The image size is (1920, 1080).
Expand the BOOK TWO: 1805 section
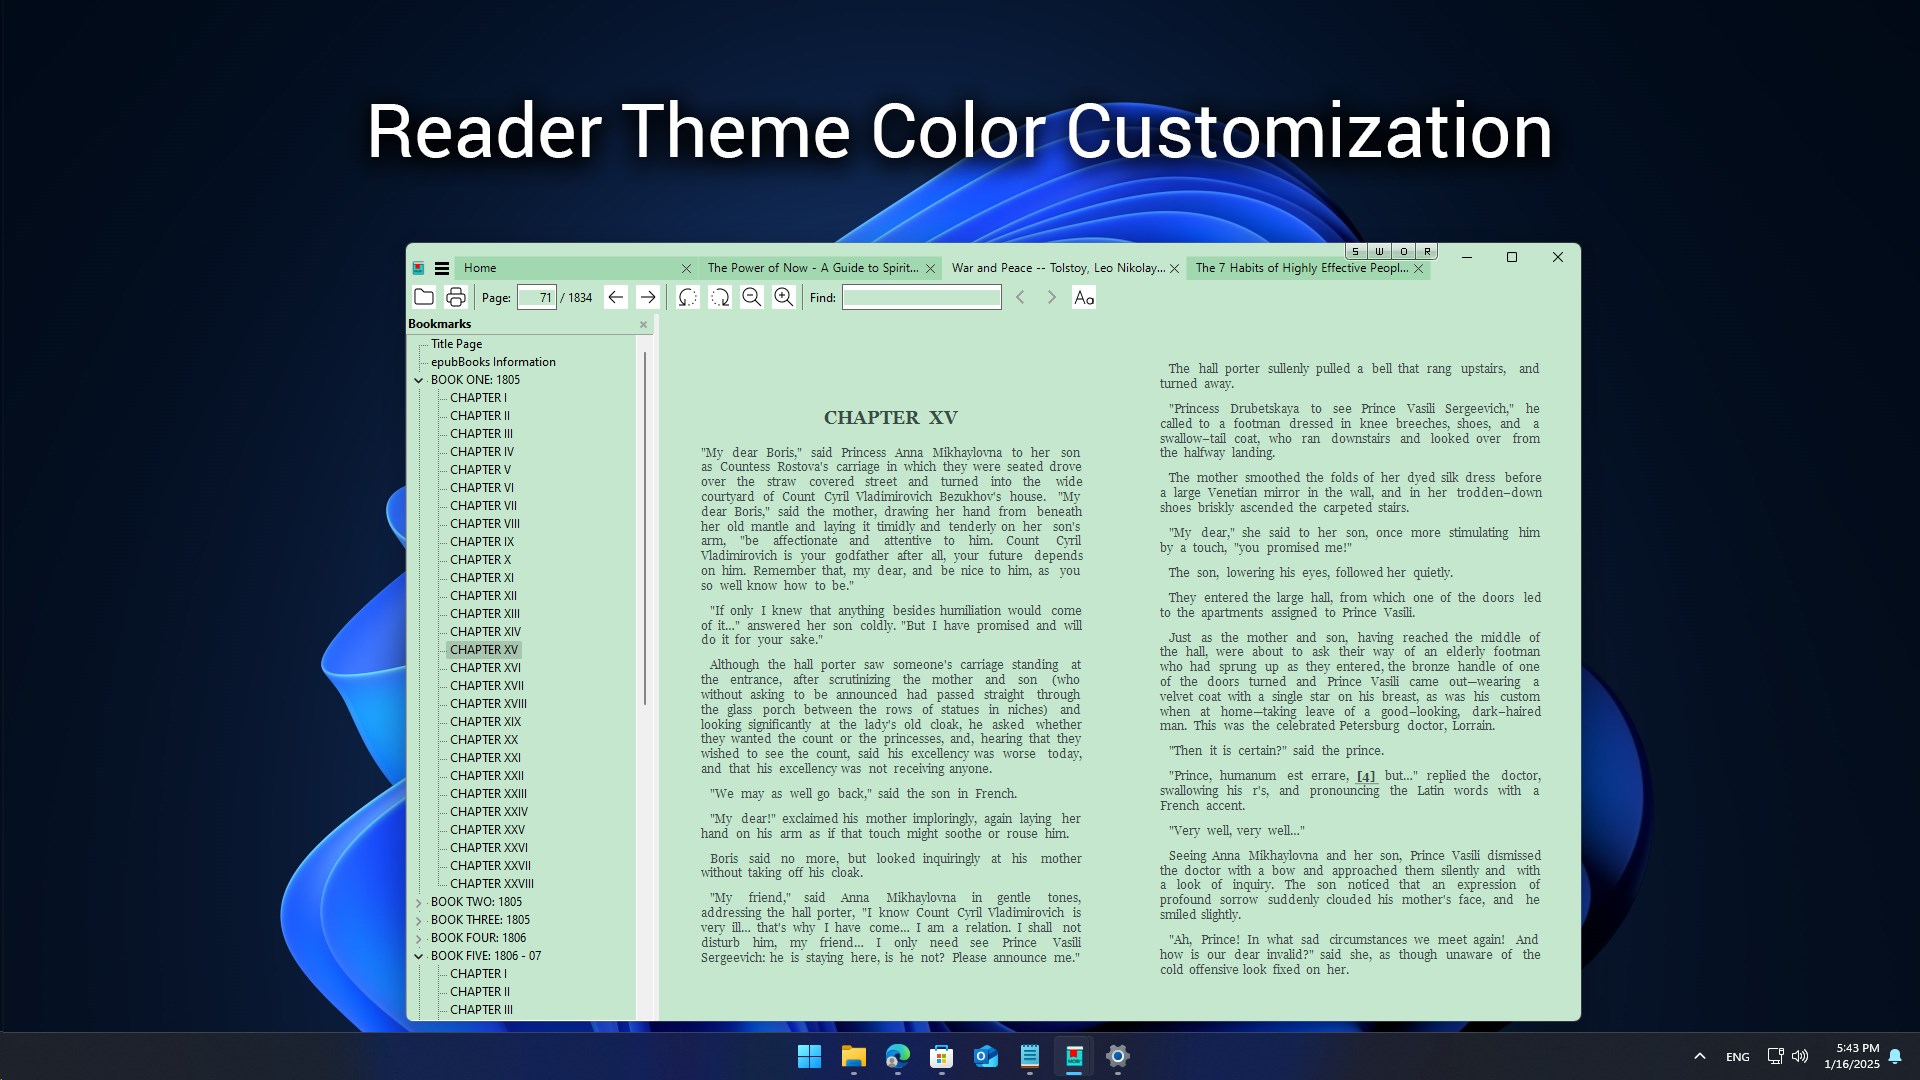click(418, 902)
